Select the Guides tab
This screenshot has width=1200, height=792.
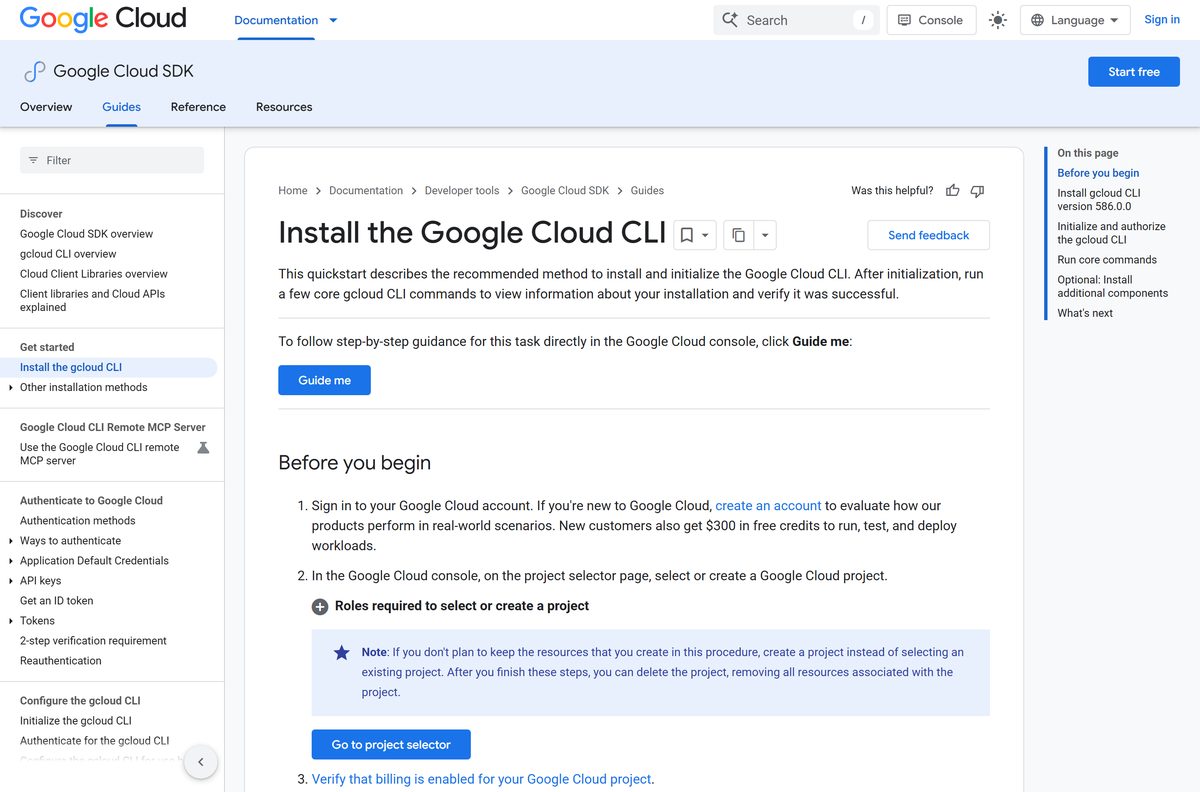121,107
